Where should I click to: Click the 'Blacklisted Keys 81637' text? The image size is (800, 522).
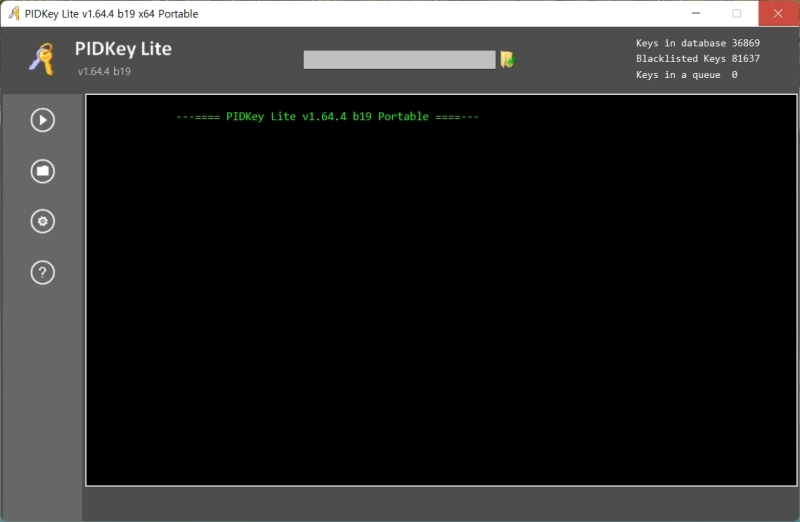[697, 59]
